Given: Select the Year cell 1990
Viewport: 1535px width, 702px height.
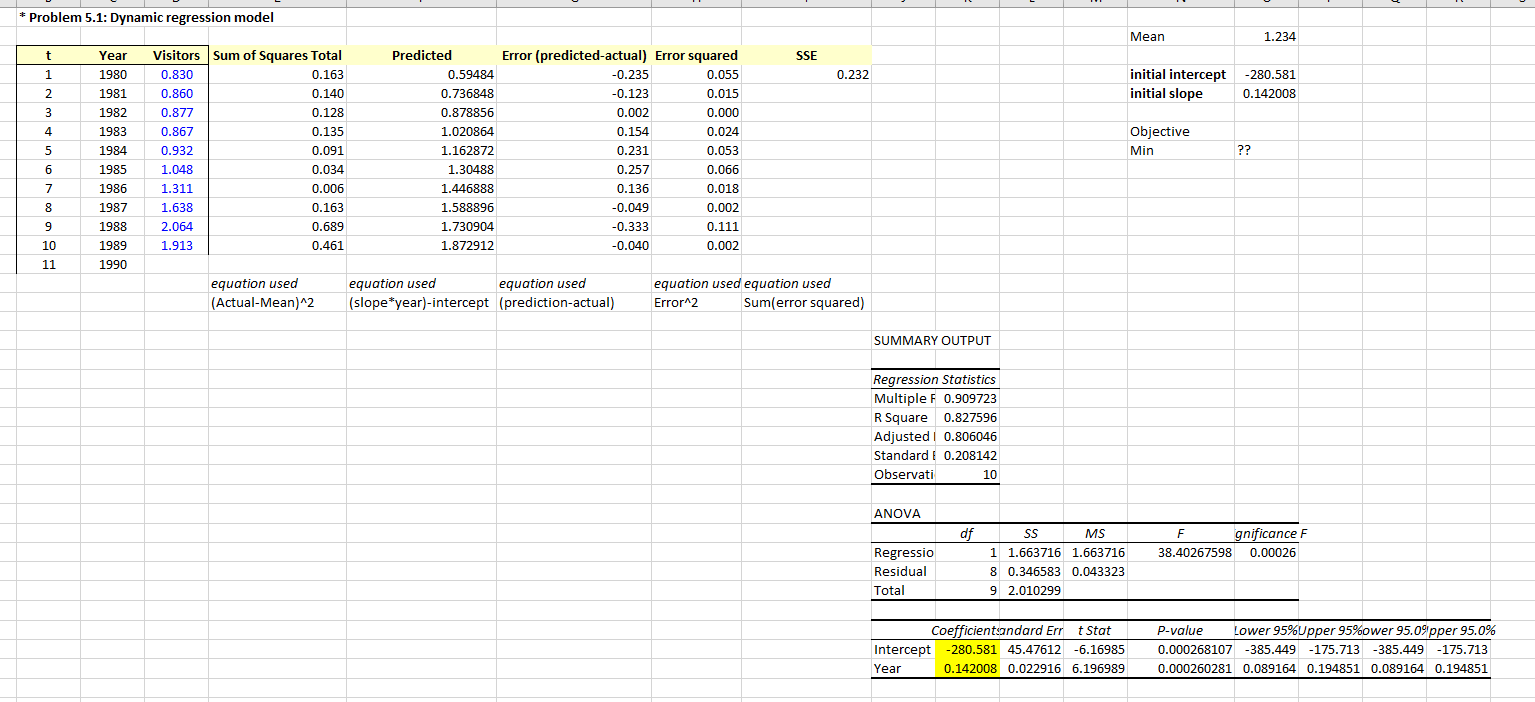Looking at the screenshot, I should 113,264.
